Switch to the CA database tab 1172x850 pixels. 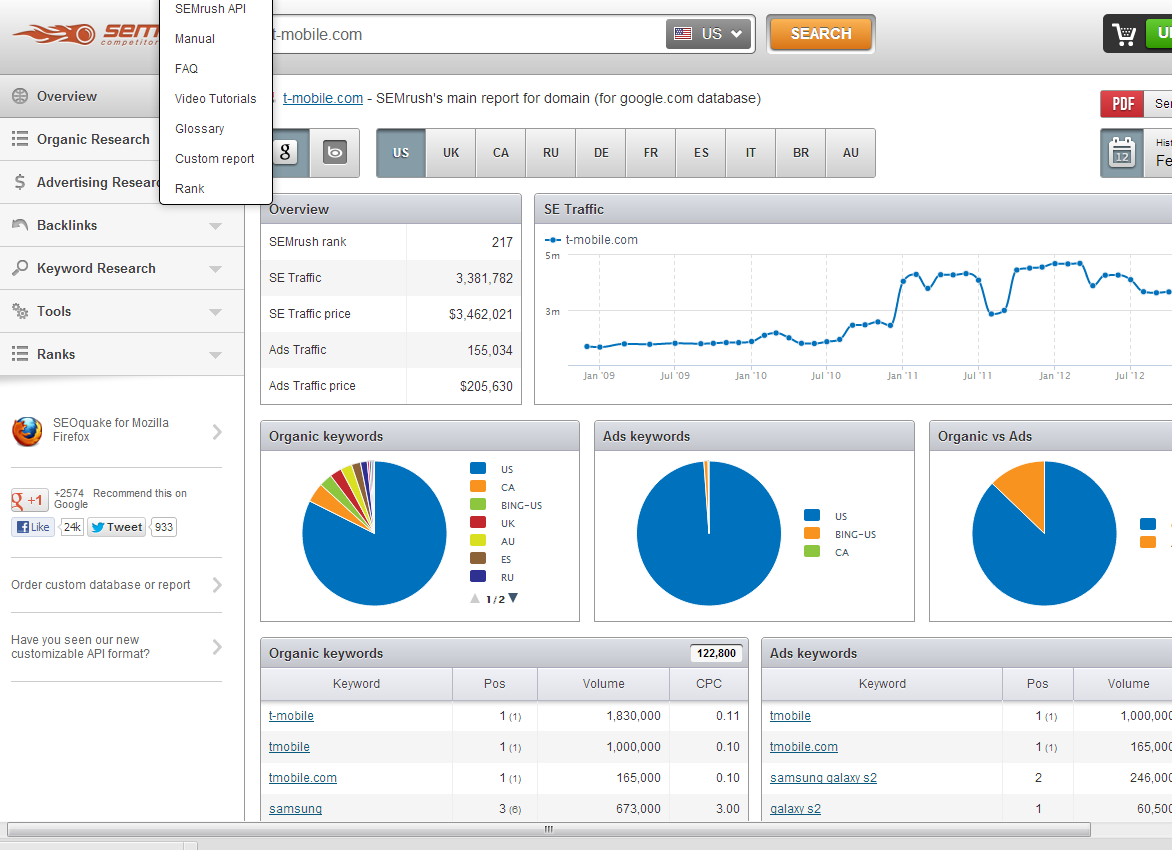coord(501,153)
